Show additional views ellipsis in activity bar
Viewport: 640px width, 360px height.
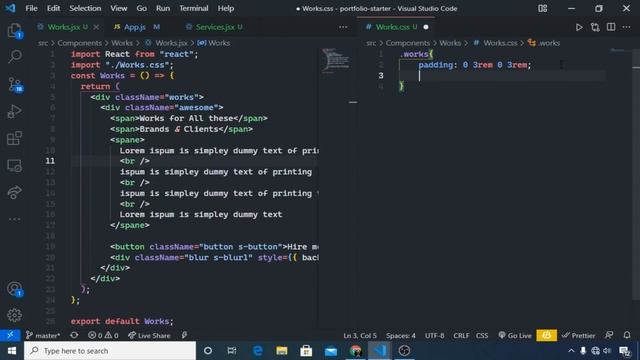[15, 219]
